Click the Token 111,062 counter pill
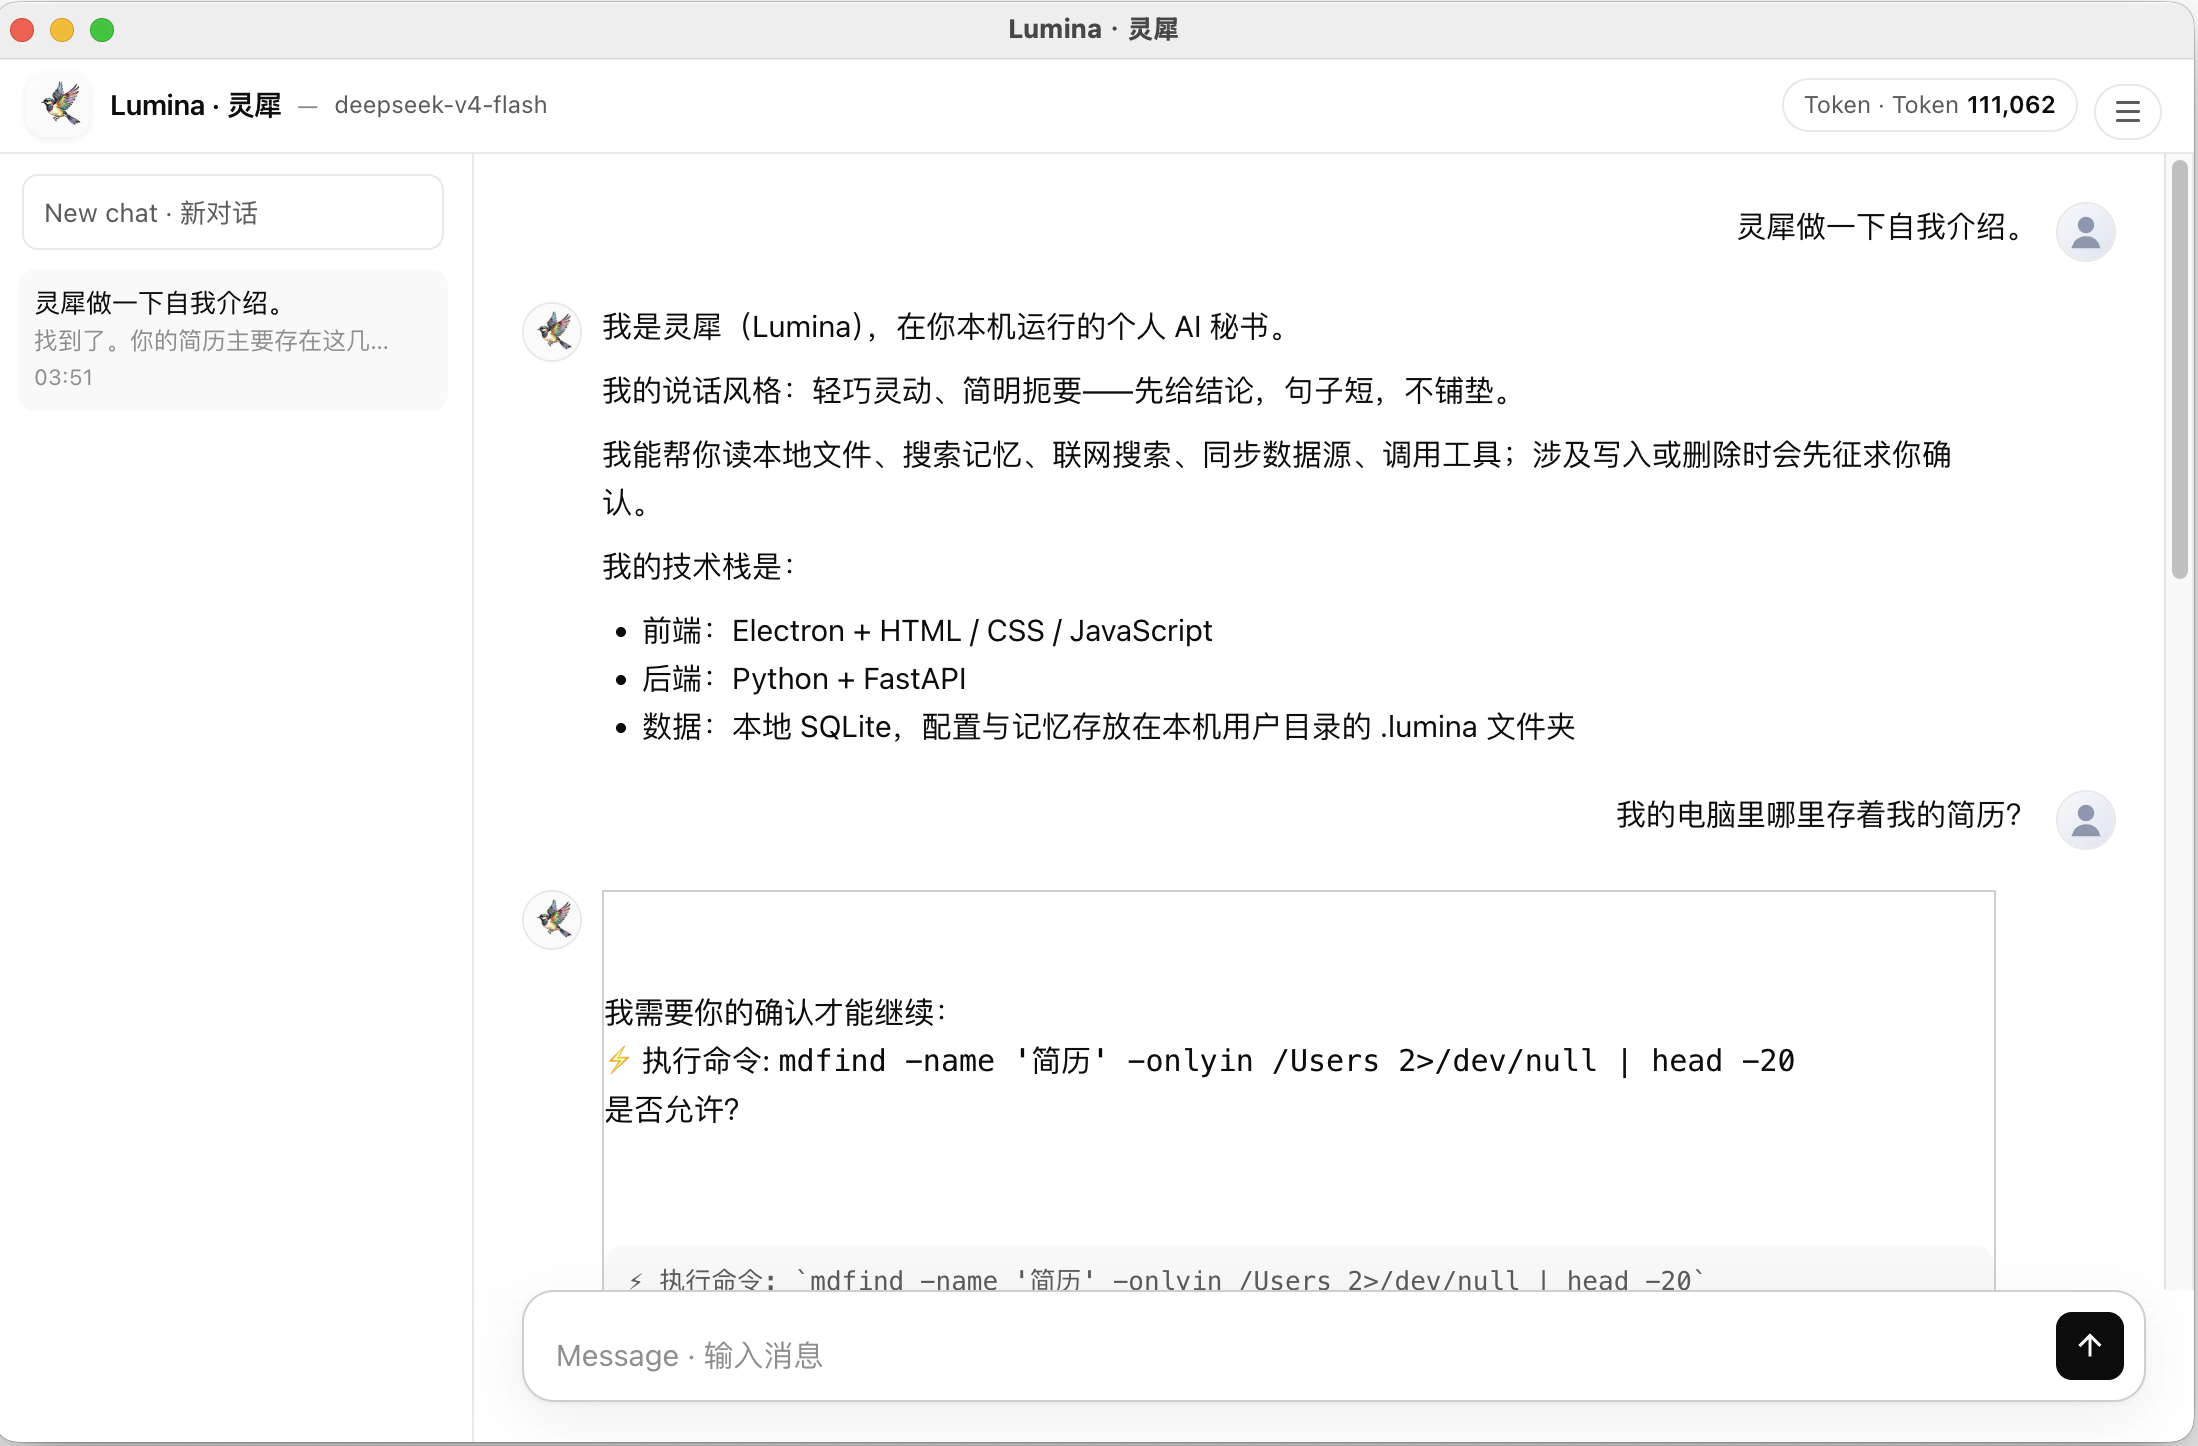Viewport: 2198px width, 1446px height. (1929, 105)
